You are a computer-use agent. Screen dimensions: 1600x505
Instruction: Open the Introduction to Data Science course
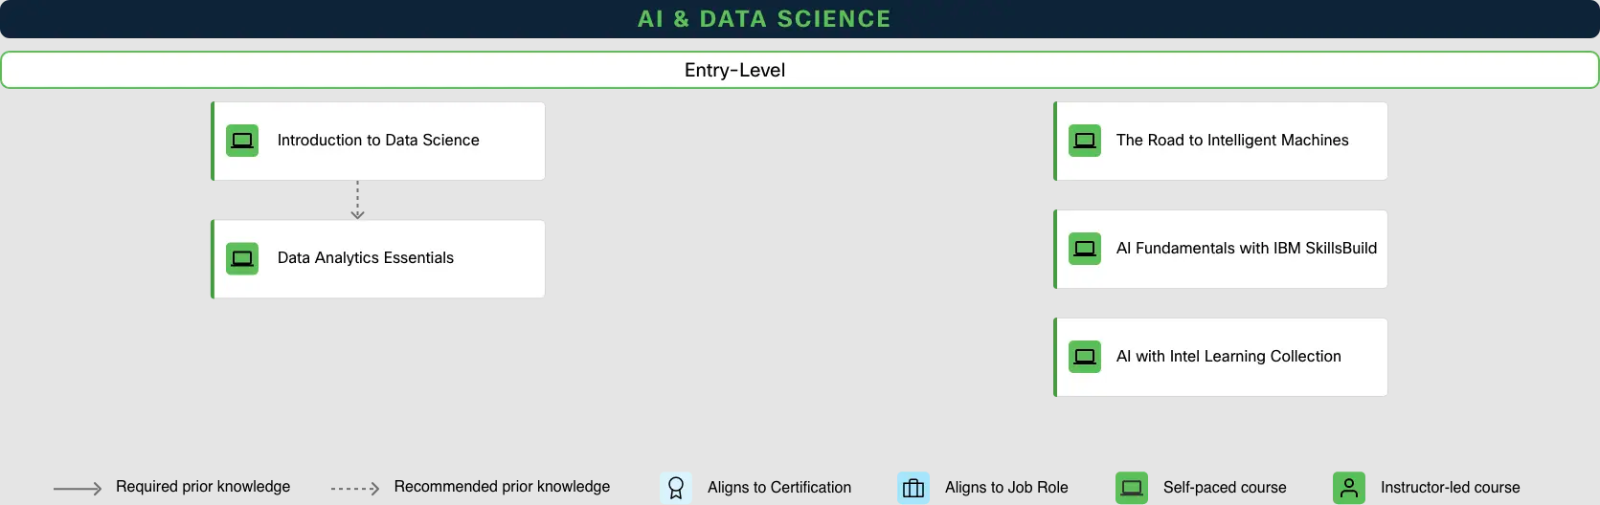pyautogui.click(x=378, y=141)
